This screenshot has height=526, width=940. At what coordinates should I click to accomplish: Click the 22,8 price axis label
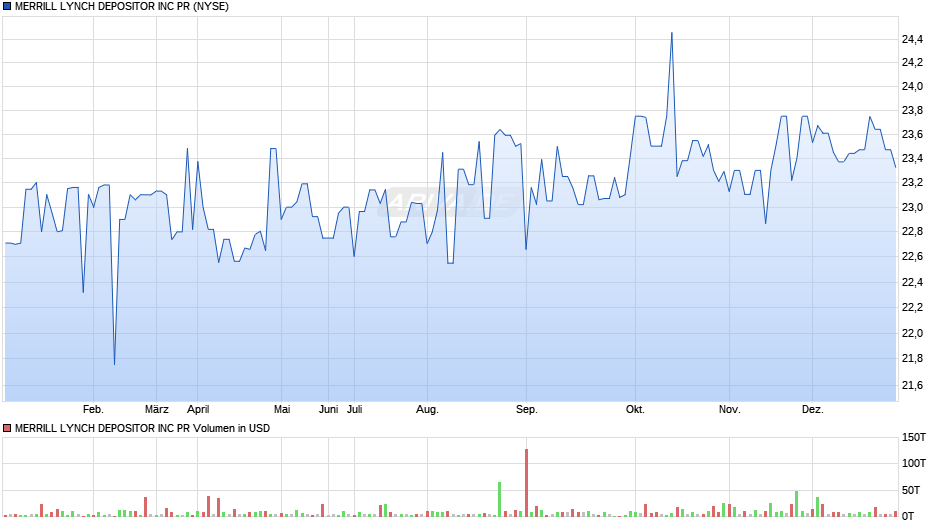coord(912,232)
